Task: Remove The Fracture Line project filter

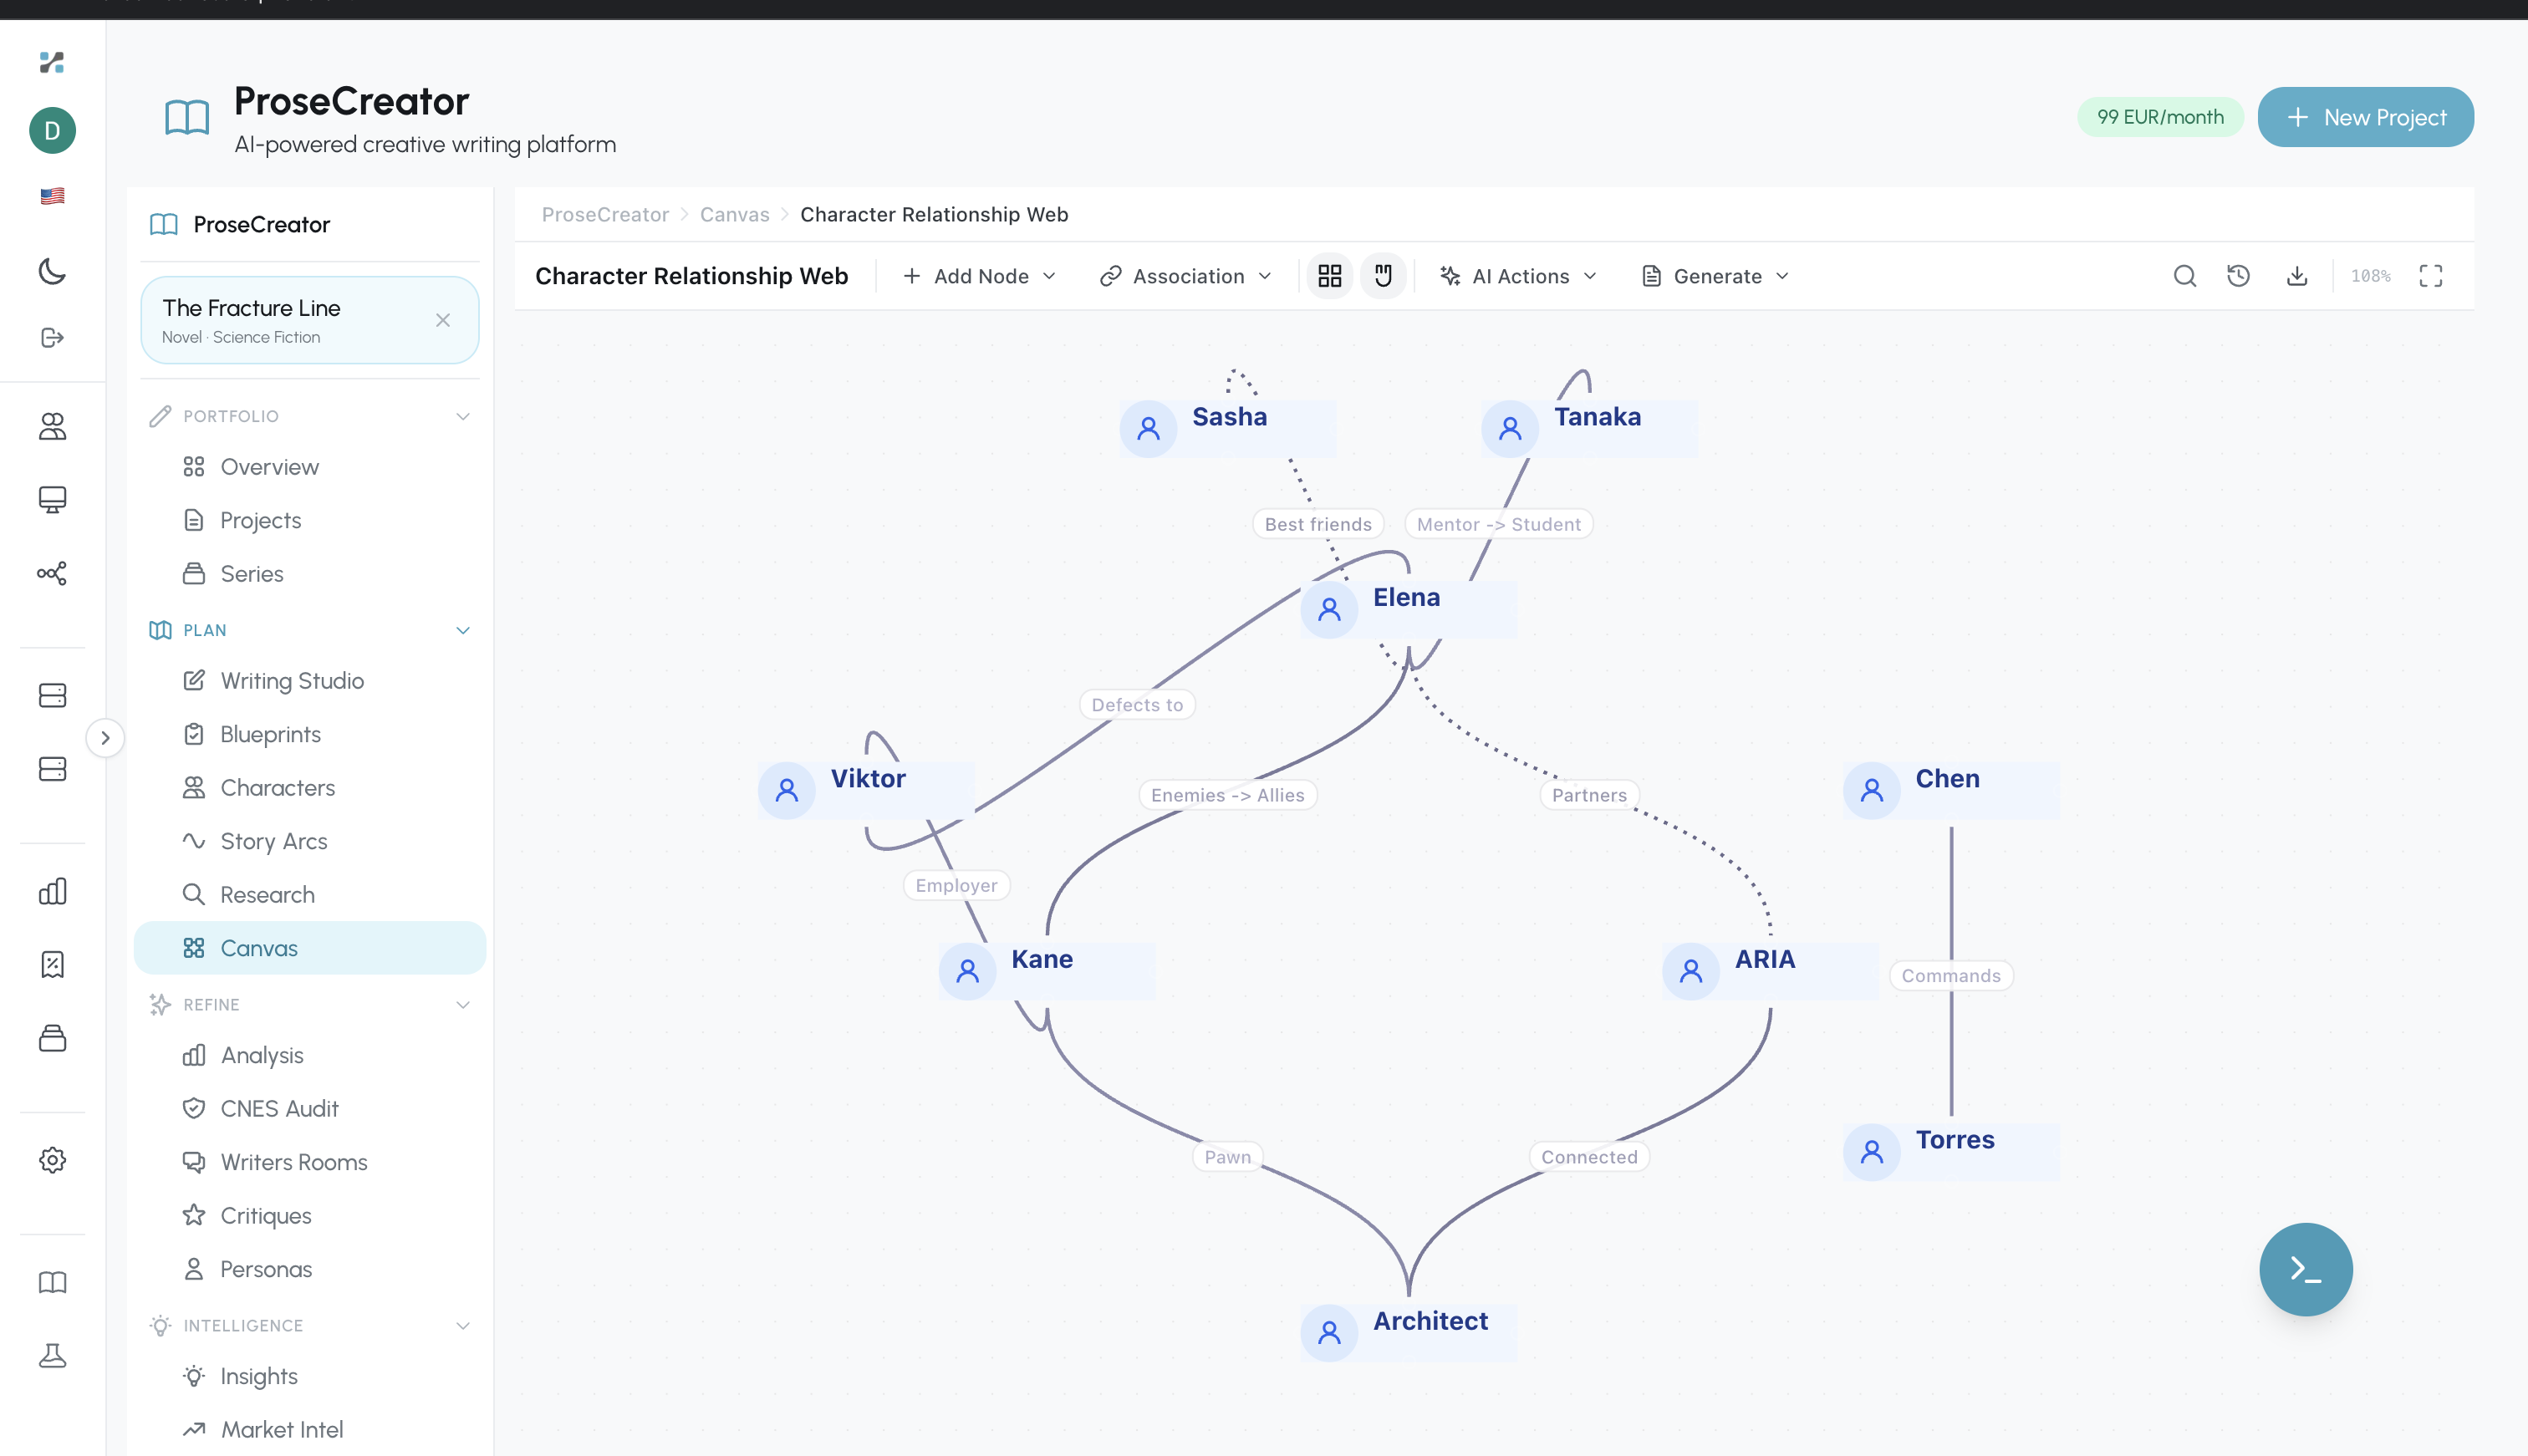Action: 444,320
